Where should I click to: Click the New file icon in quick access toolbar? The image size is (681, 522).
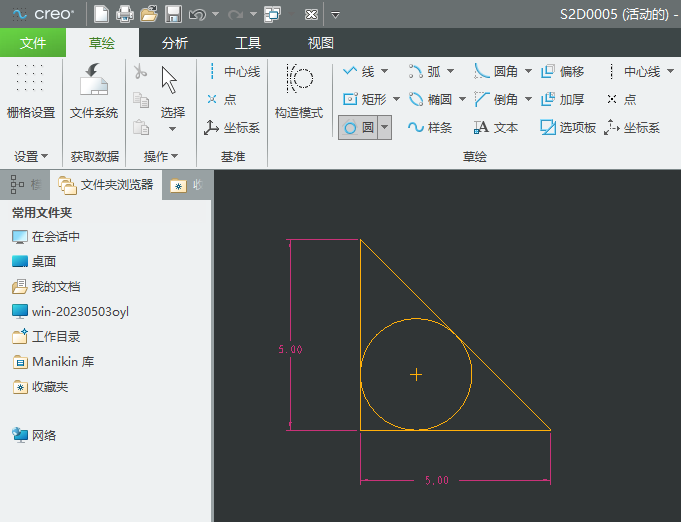pos(102,14)
